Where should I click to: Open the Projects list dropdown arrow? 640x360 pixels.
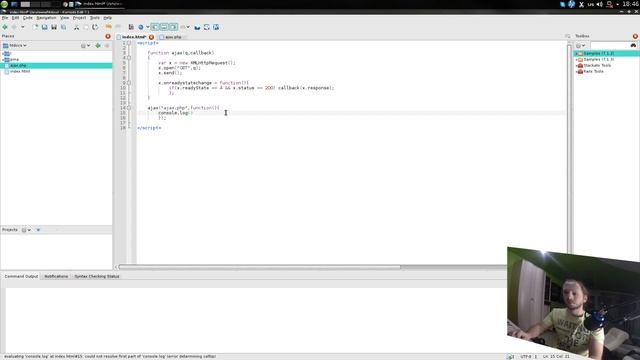(38, 230)
